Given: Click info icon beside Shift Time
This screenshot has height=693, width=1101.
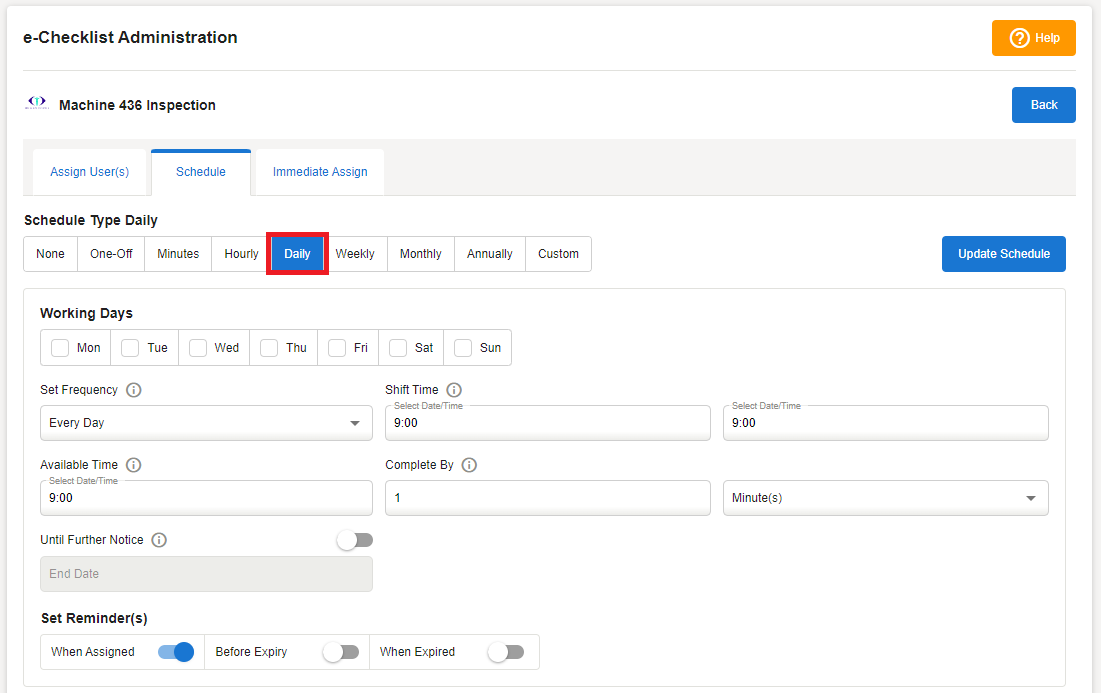Looking at the screenshot, I should coord(454,390).
